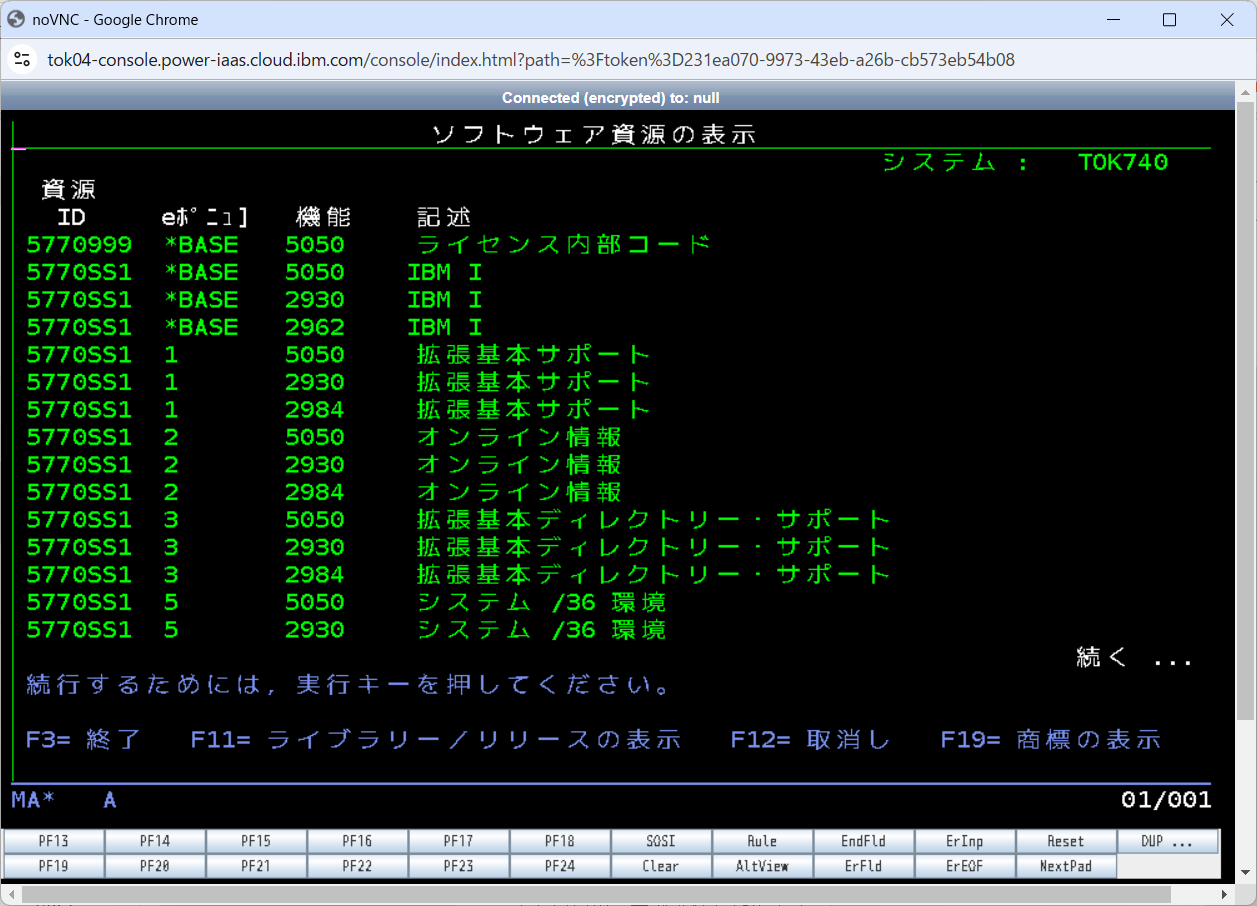This screenshot has width=1257, height=906.
Task: Click the 記述 column header
Action: click(x=444, y=217)
